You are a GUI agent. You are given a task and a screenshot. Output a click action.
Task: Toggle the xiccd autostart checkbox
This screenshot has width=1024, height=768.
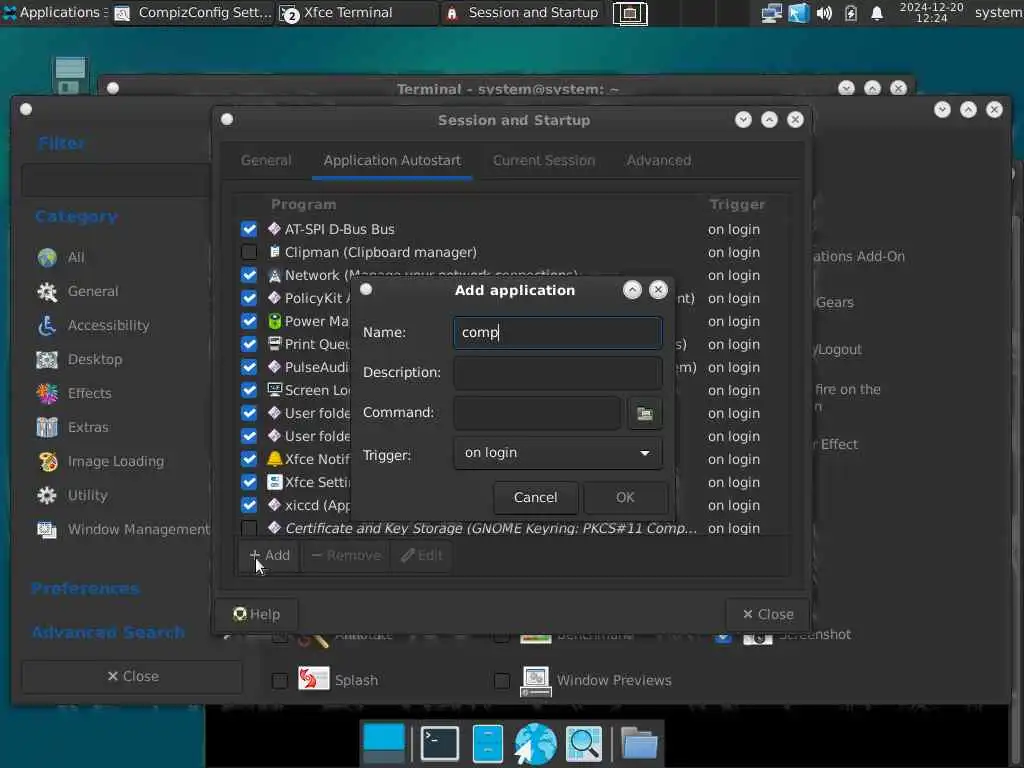(249, 505)
